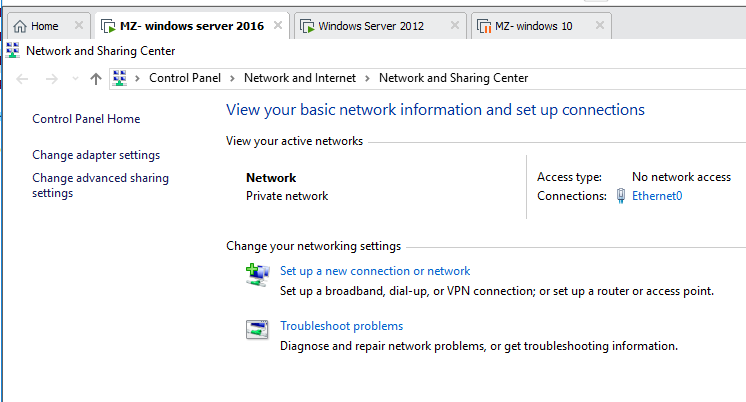Click Network and Internet in the breadcrumb
Image resolution: width=746 pixels, height=402 pixels.
point(300,78)
